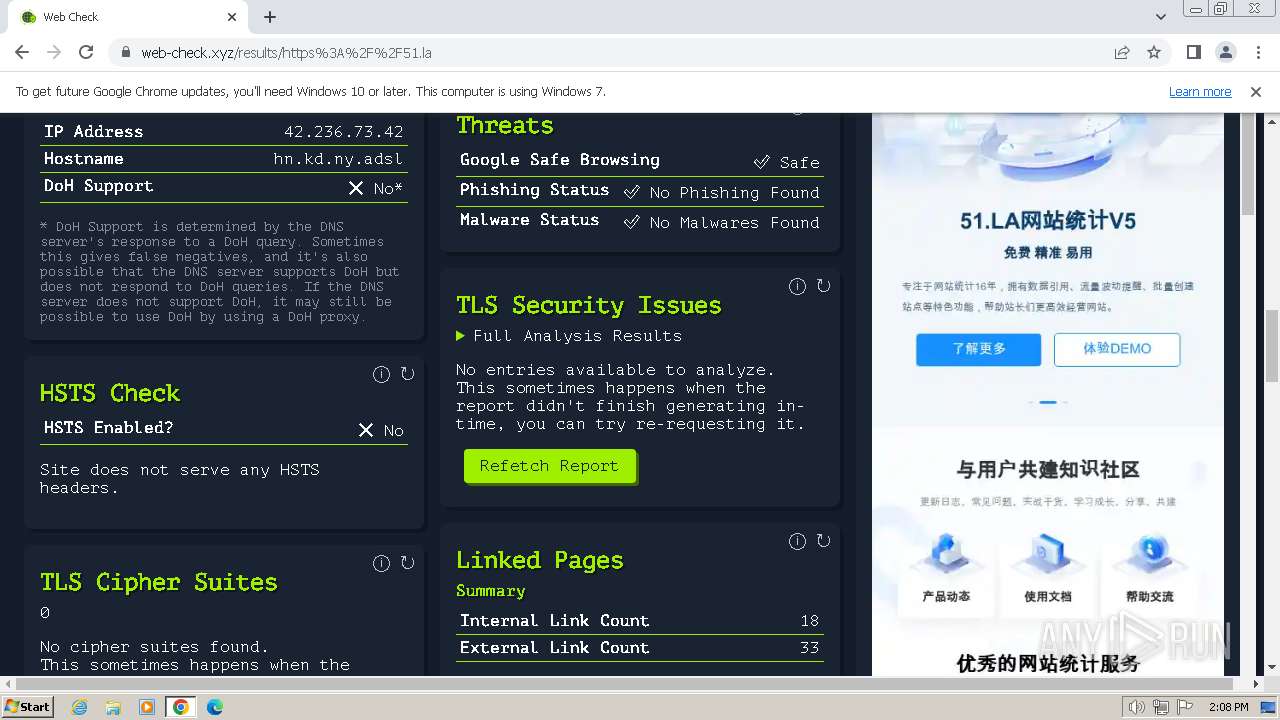This screenshot has width=1280, height=720.
Task: Go back to previous page
Action: tap(22, 52)
